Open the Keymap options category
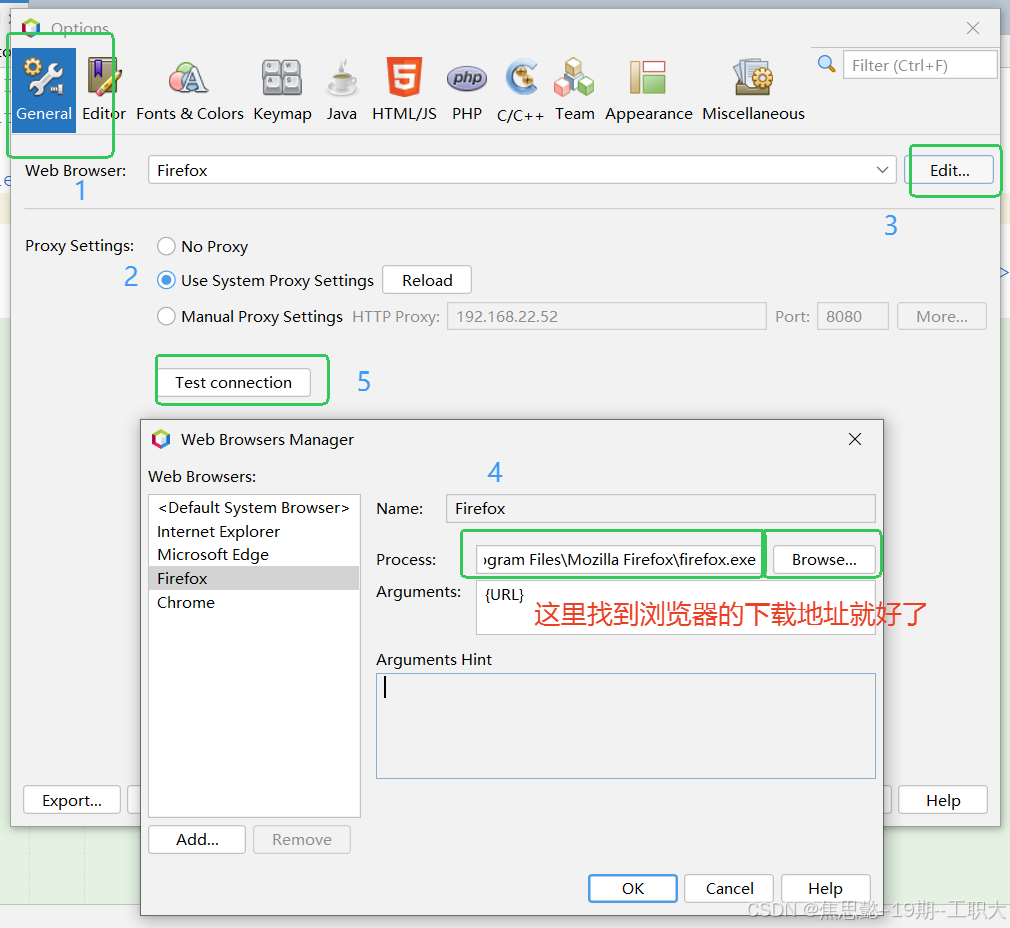The image size is (1010, 928). click(282, 90)
